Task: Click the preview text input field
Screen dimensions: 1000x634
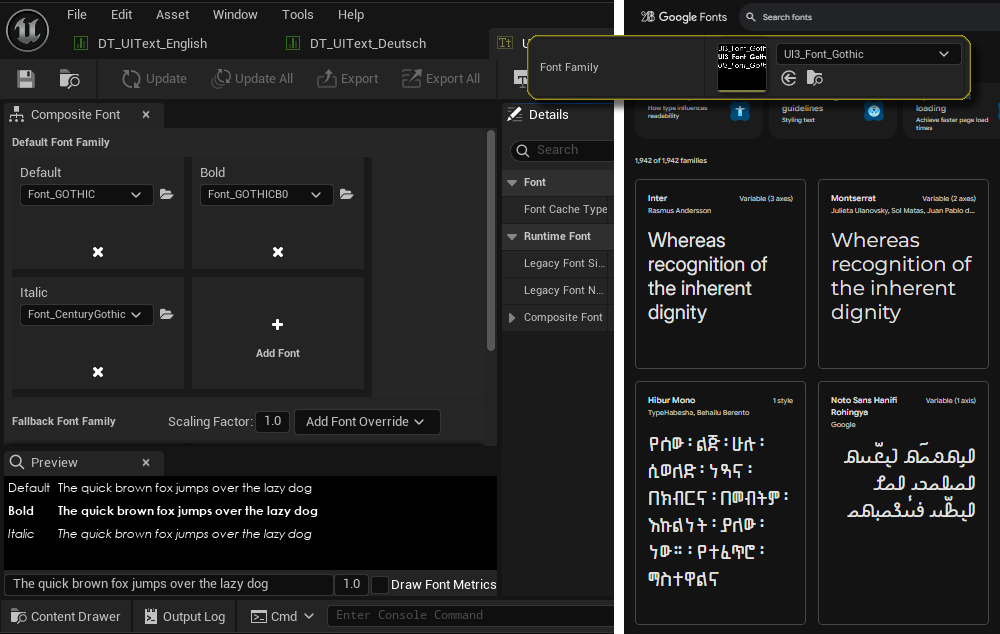Action: tap(168, 584)
